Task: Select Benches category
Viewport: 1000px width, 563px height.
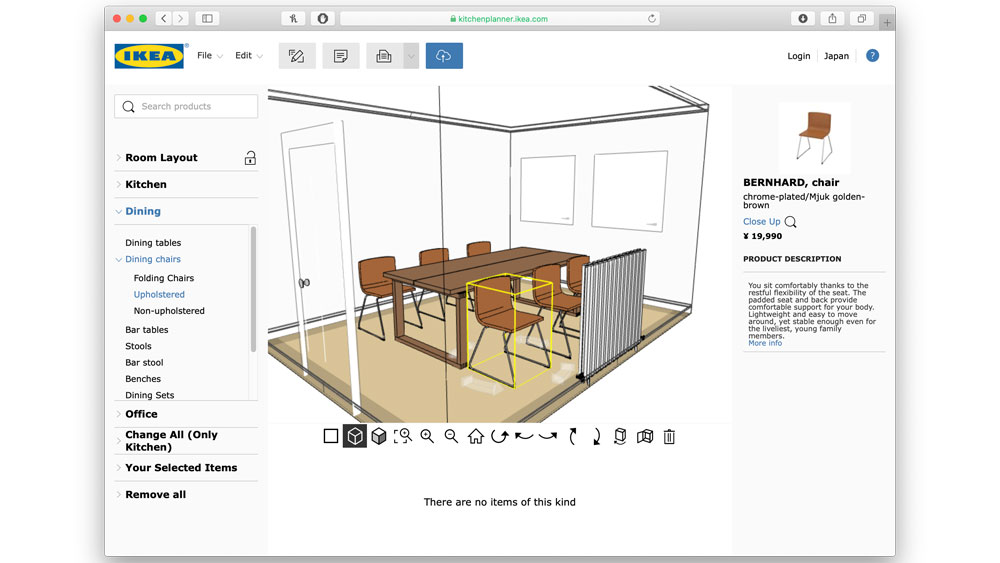Action: coord(143,379)
